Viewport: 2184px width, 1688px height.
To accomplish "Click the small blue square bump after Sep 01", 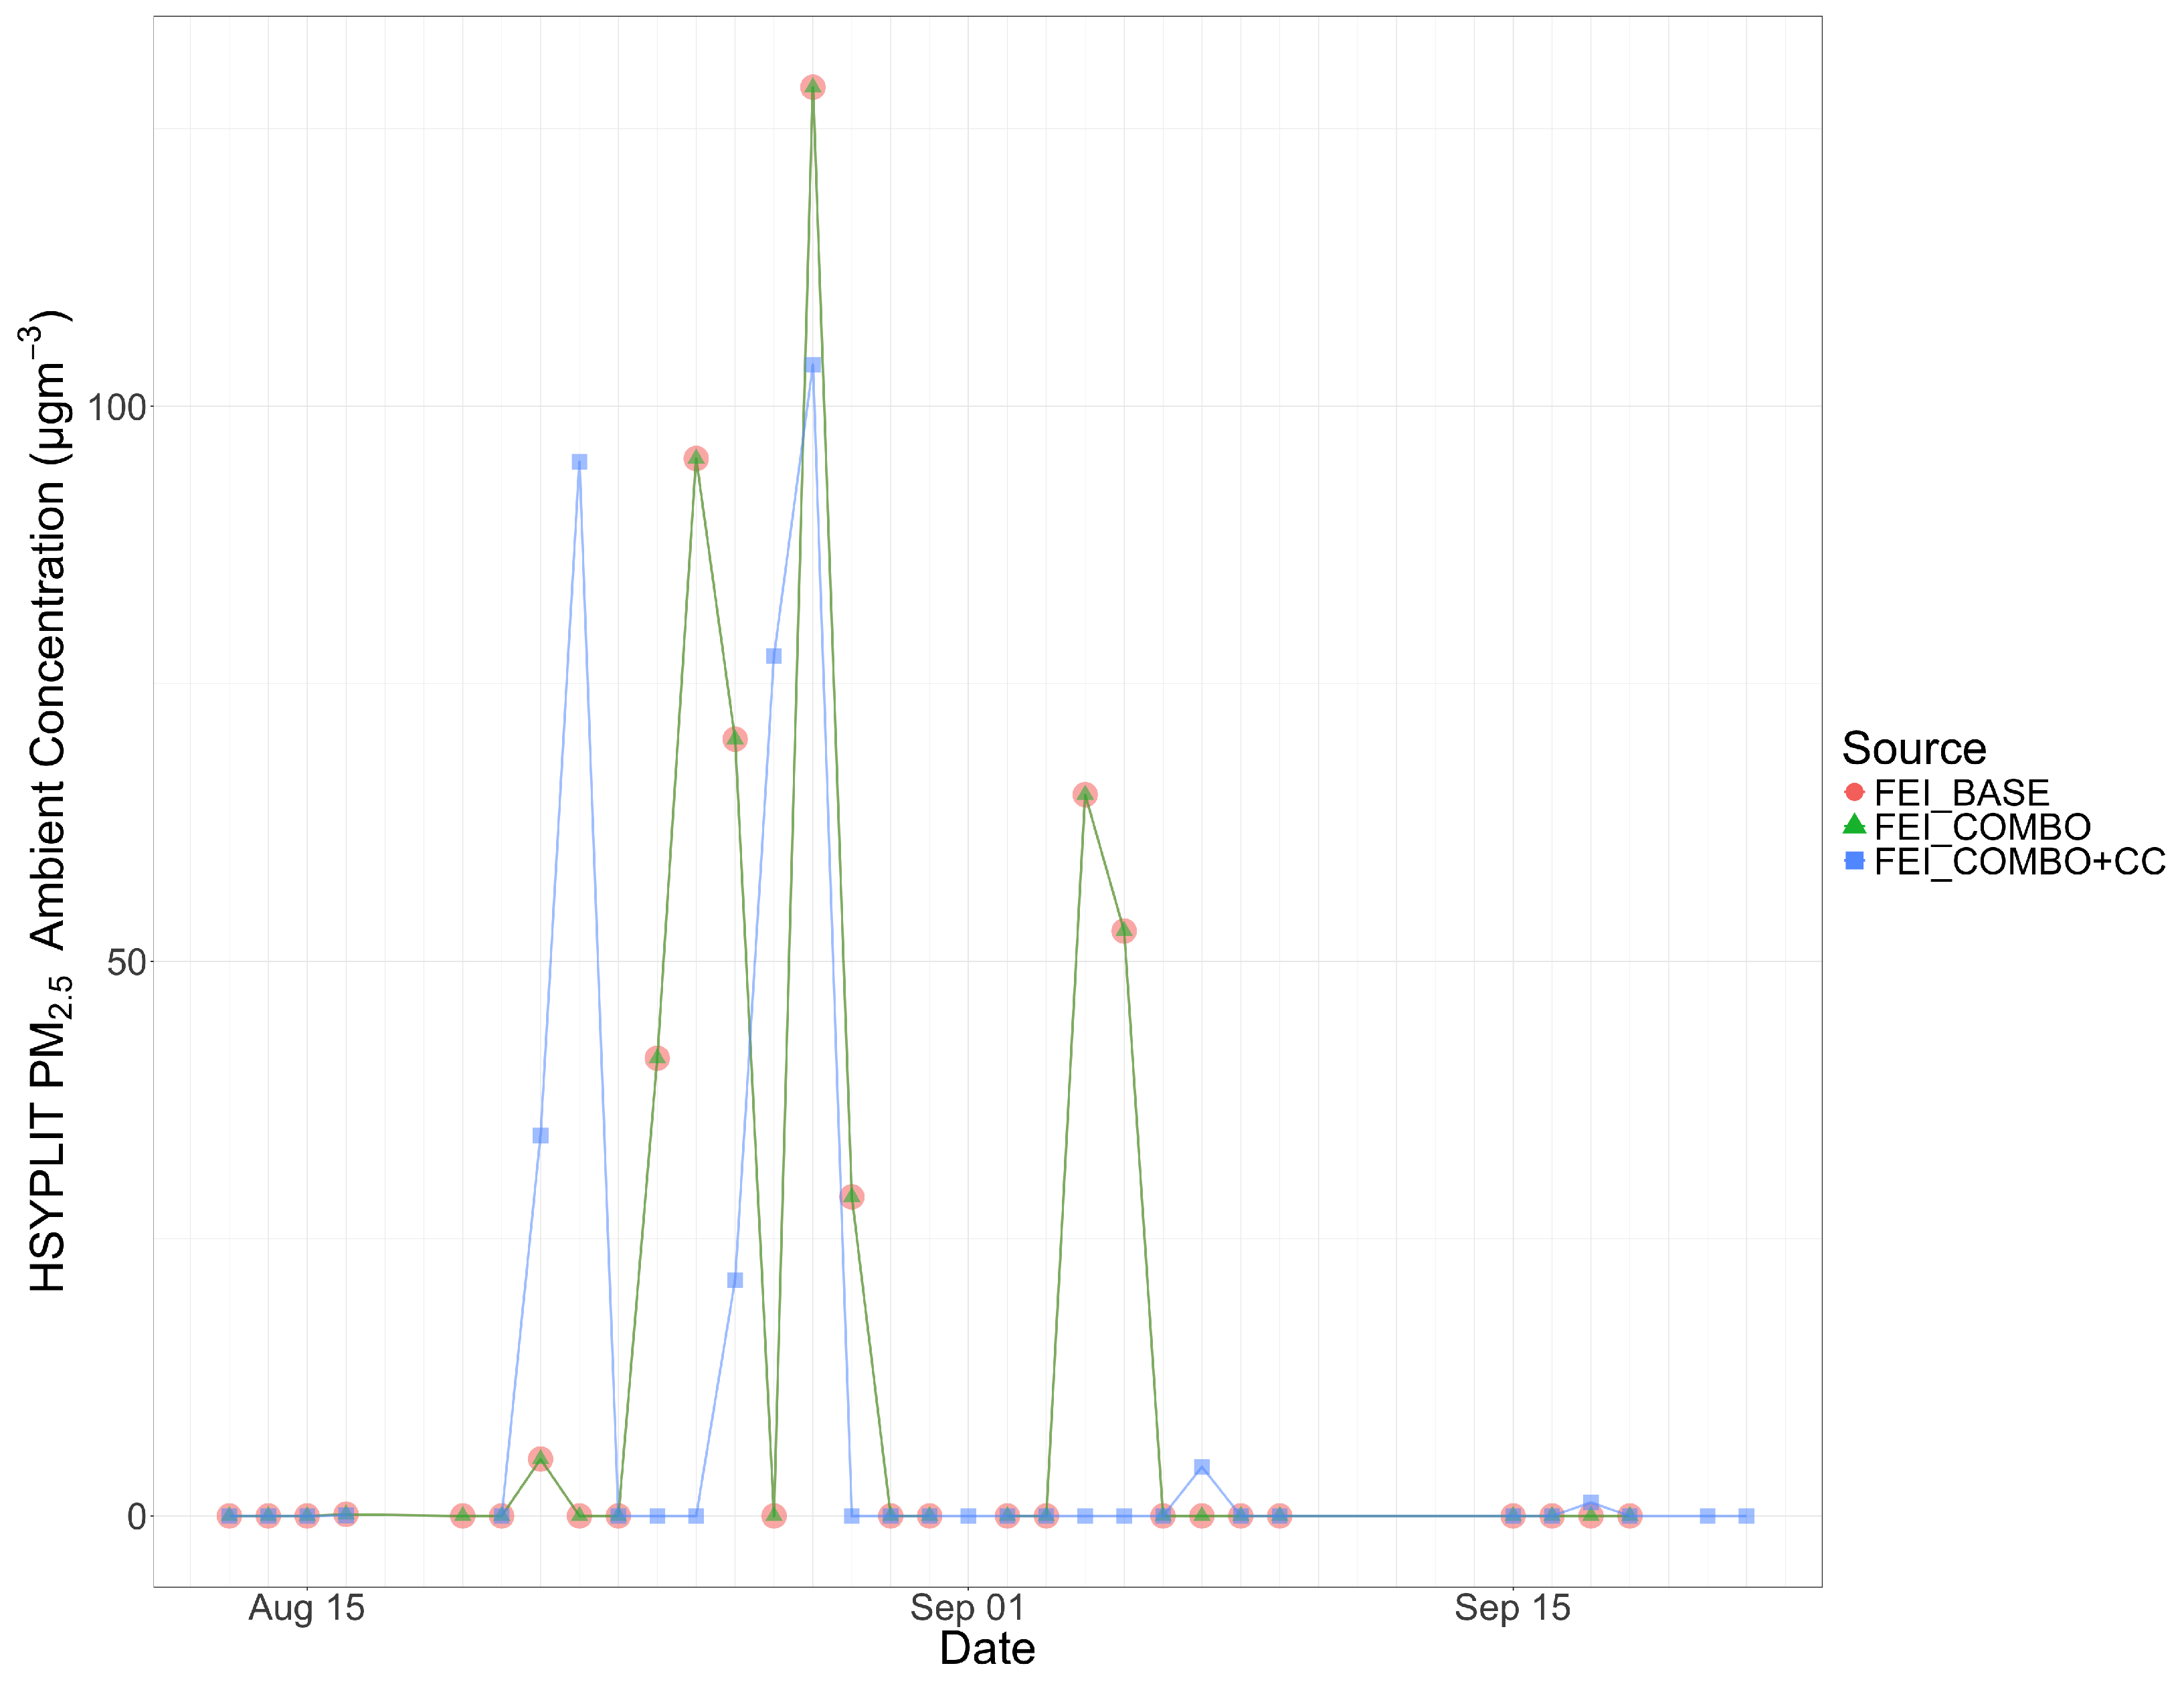I will [1202, 1467].
